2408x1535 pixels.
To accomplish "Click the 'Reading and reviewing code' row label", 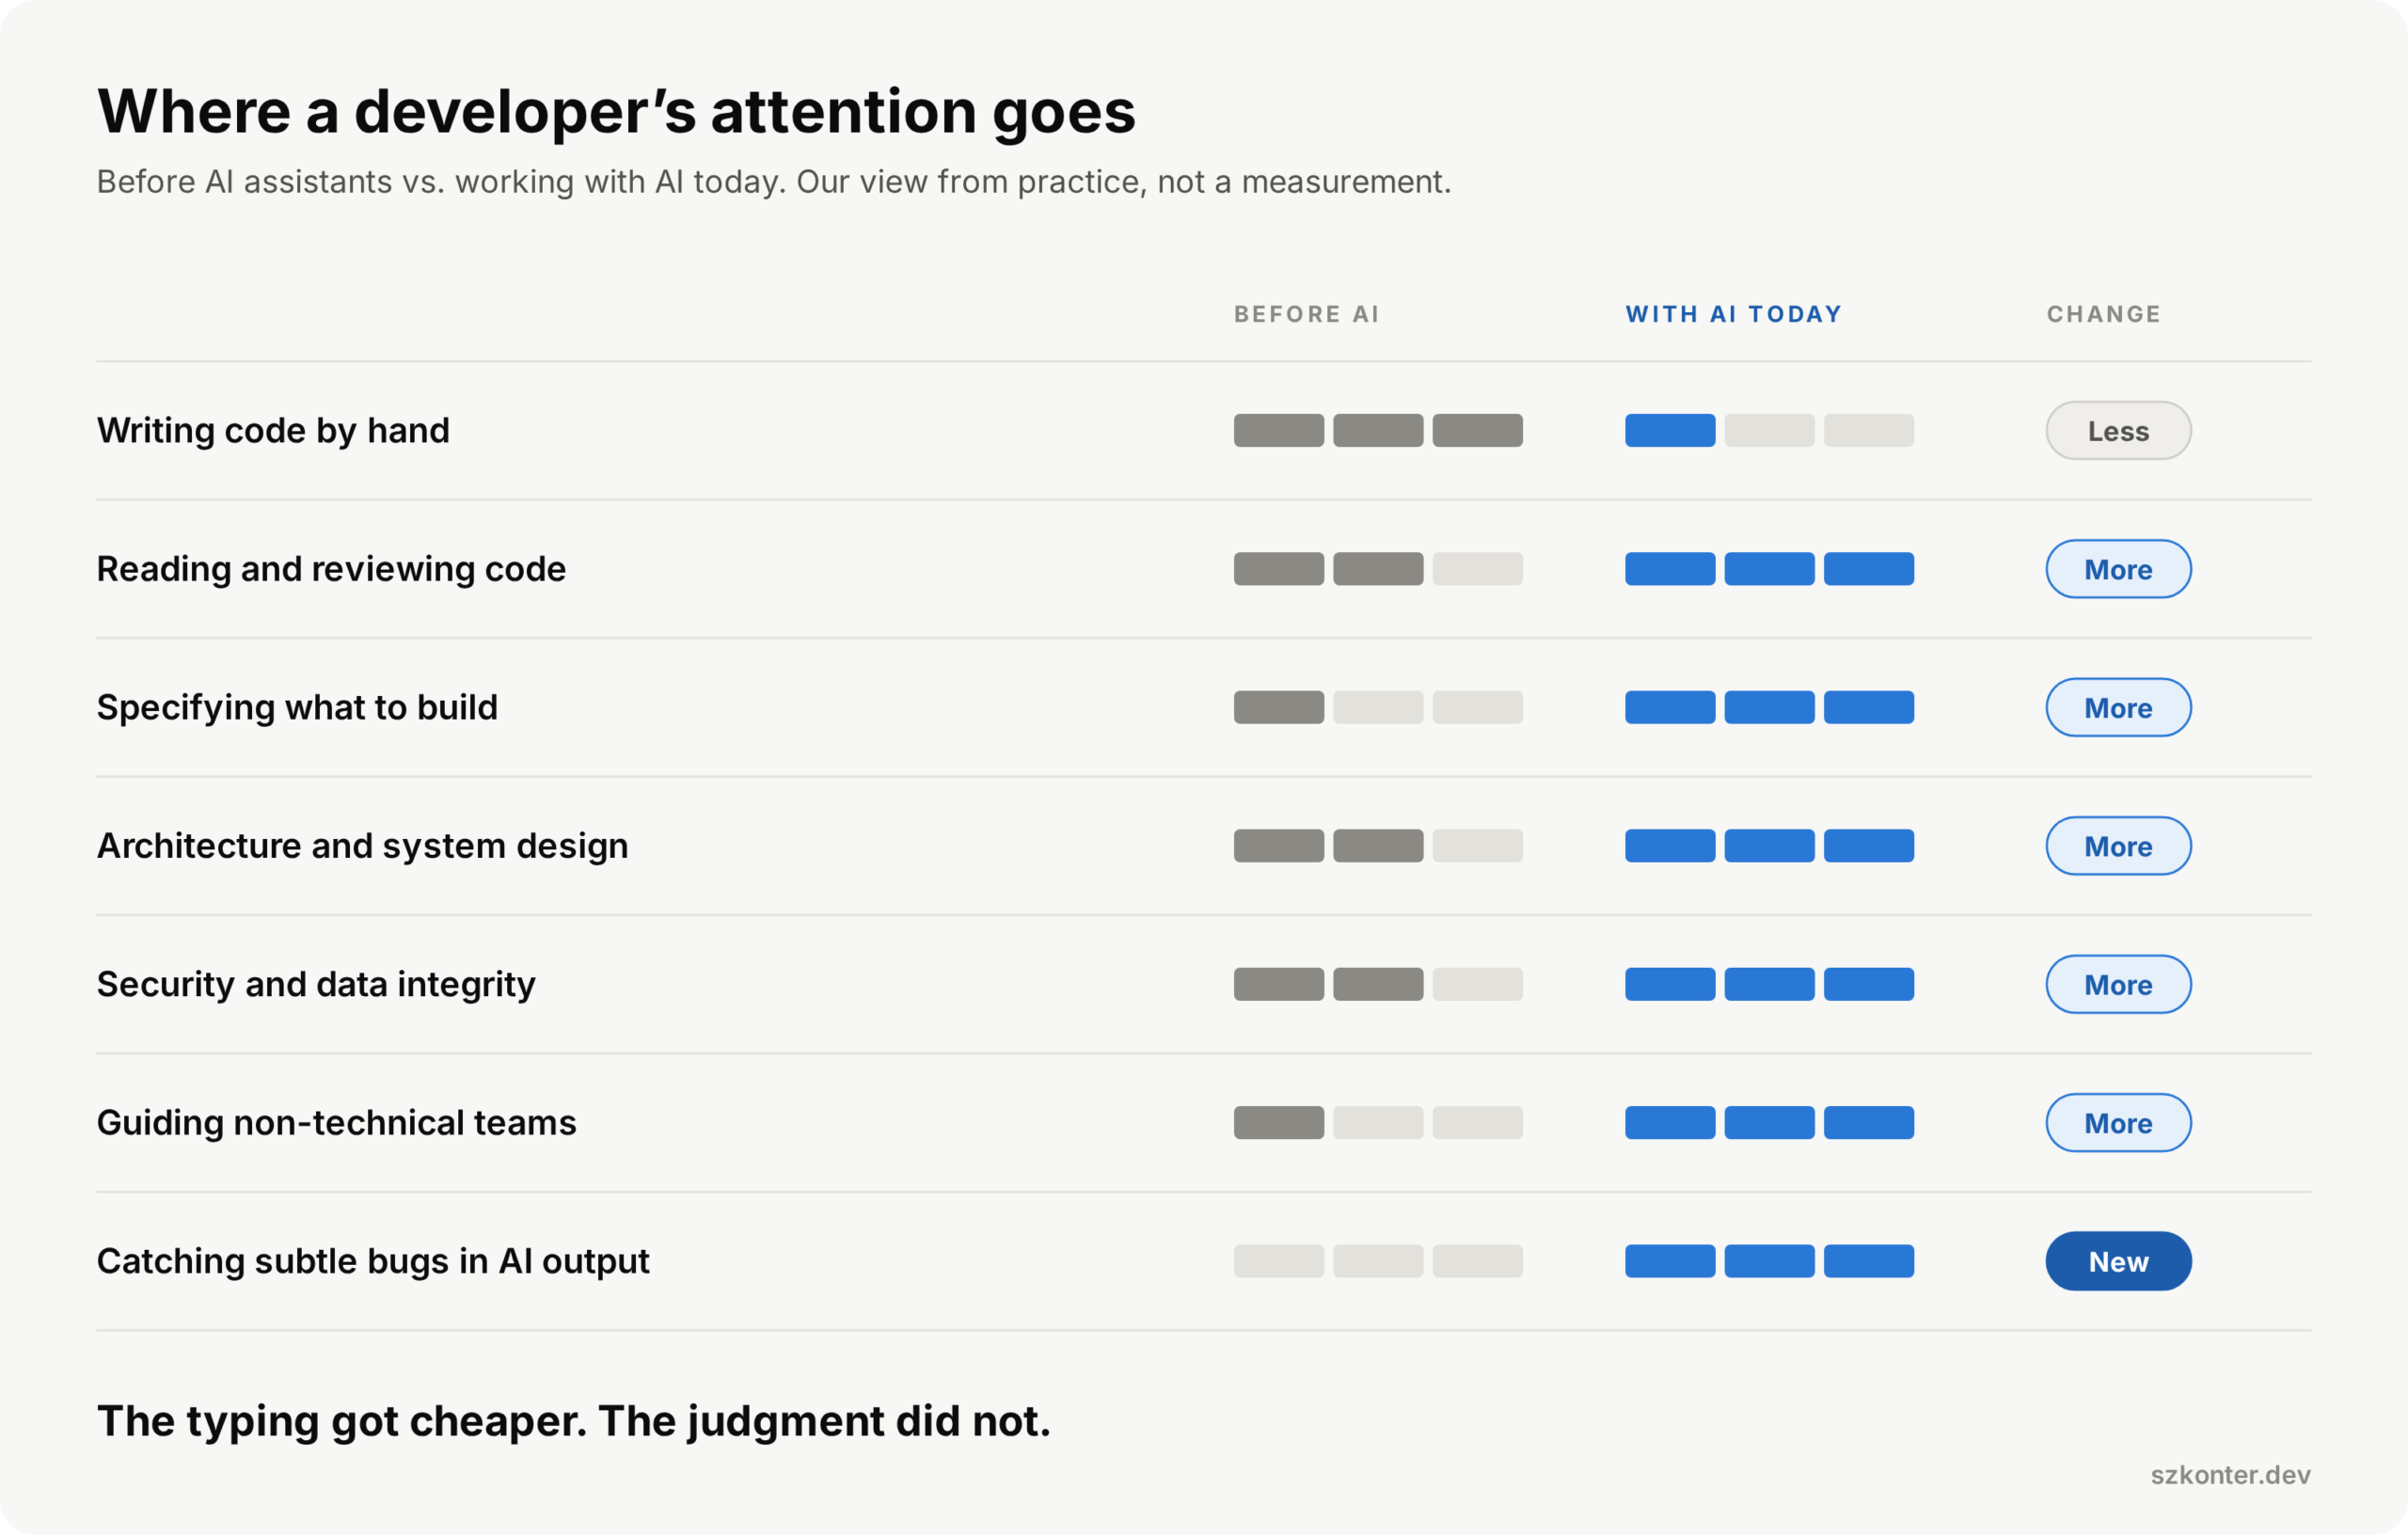I will coord(331,569).
